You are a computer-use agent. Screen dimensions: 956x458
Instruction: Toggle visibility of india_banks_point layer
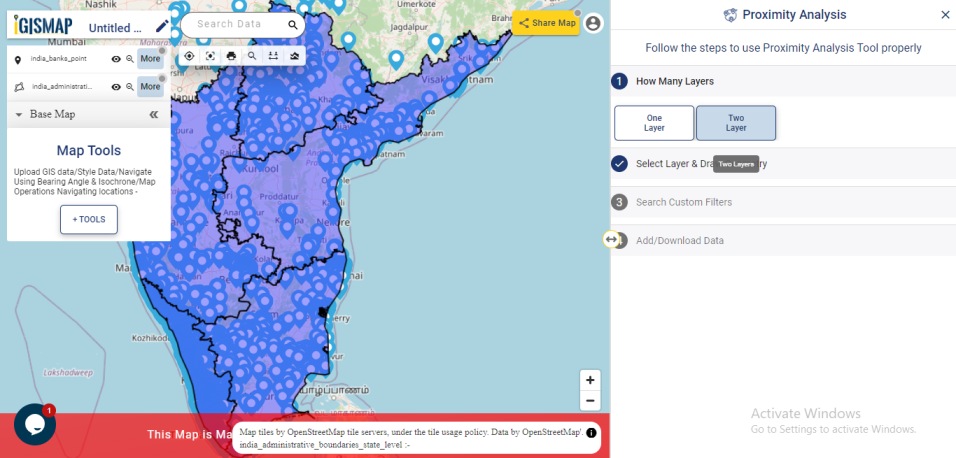click(116, 59)
